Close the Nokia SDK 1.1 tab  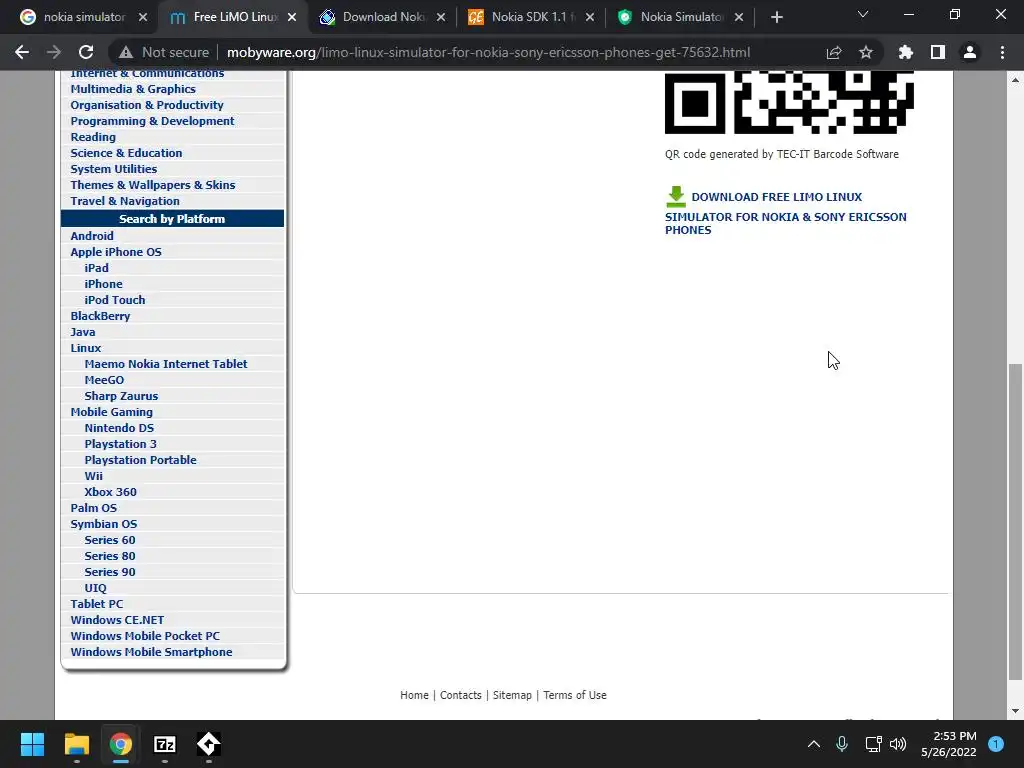590,18
